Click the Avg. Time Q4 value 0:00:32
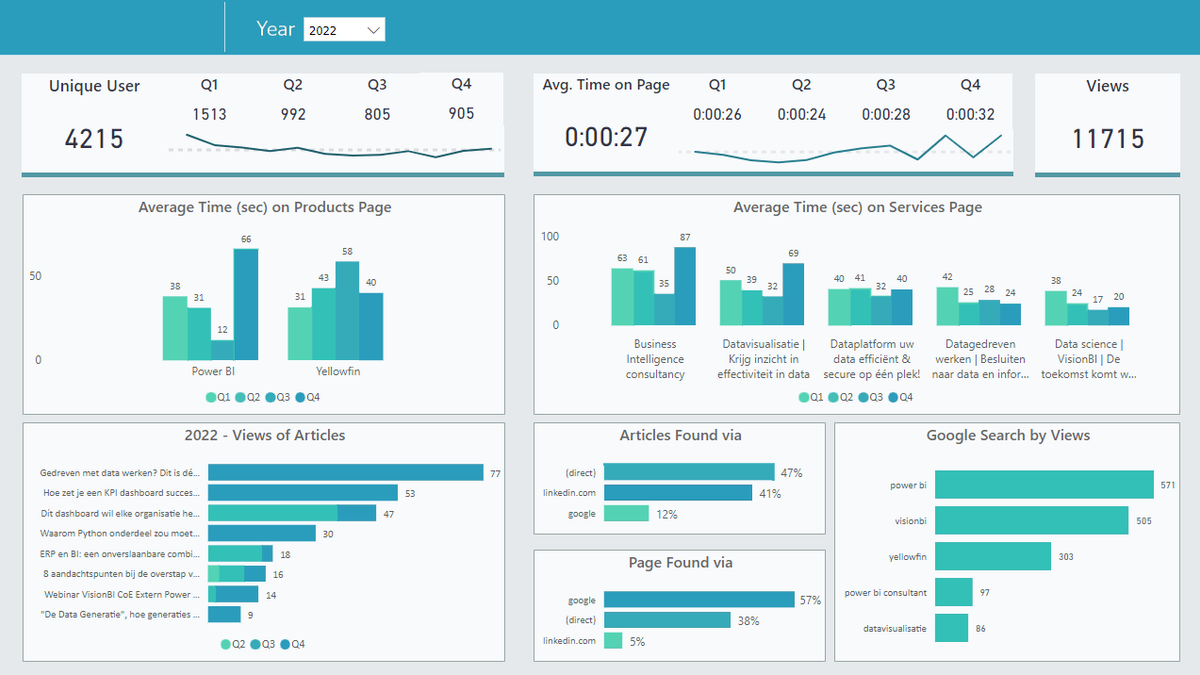Image resolution: width=1200 pixels, height=675 pixels. pyautogui.click(x=970, y=114)
